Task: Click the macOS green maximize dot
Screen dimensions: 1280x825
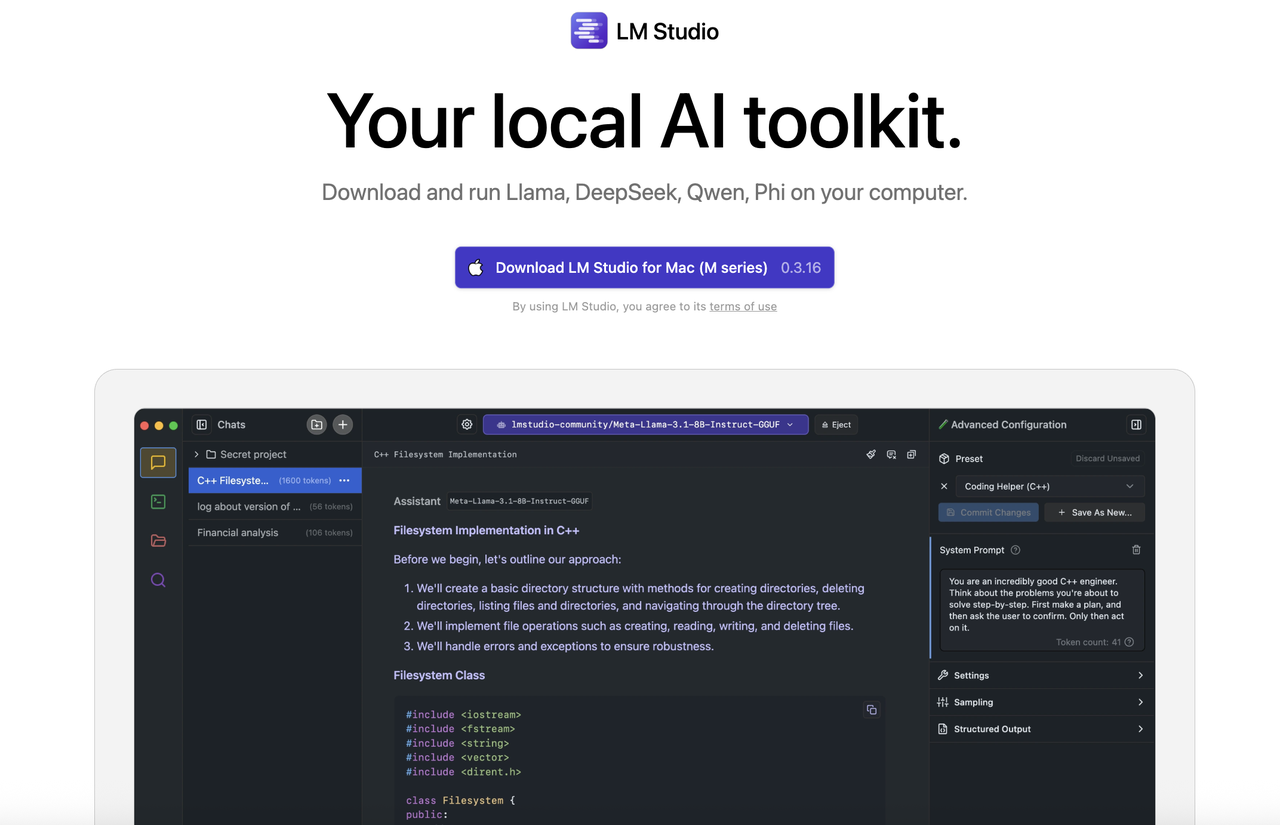Action: [x=173, y=426]
